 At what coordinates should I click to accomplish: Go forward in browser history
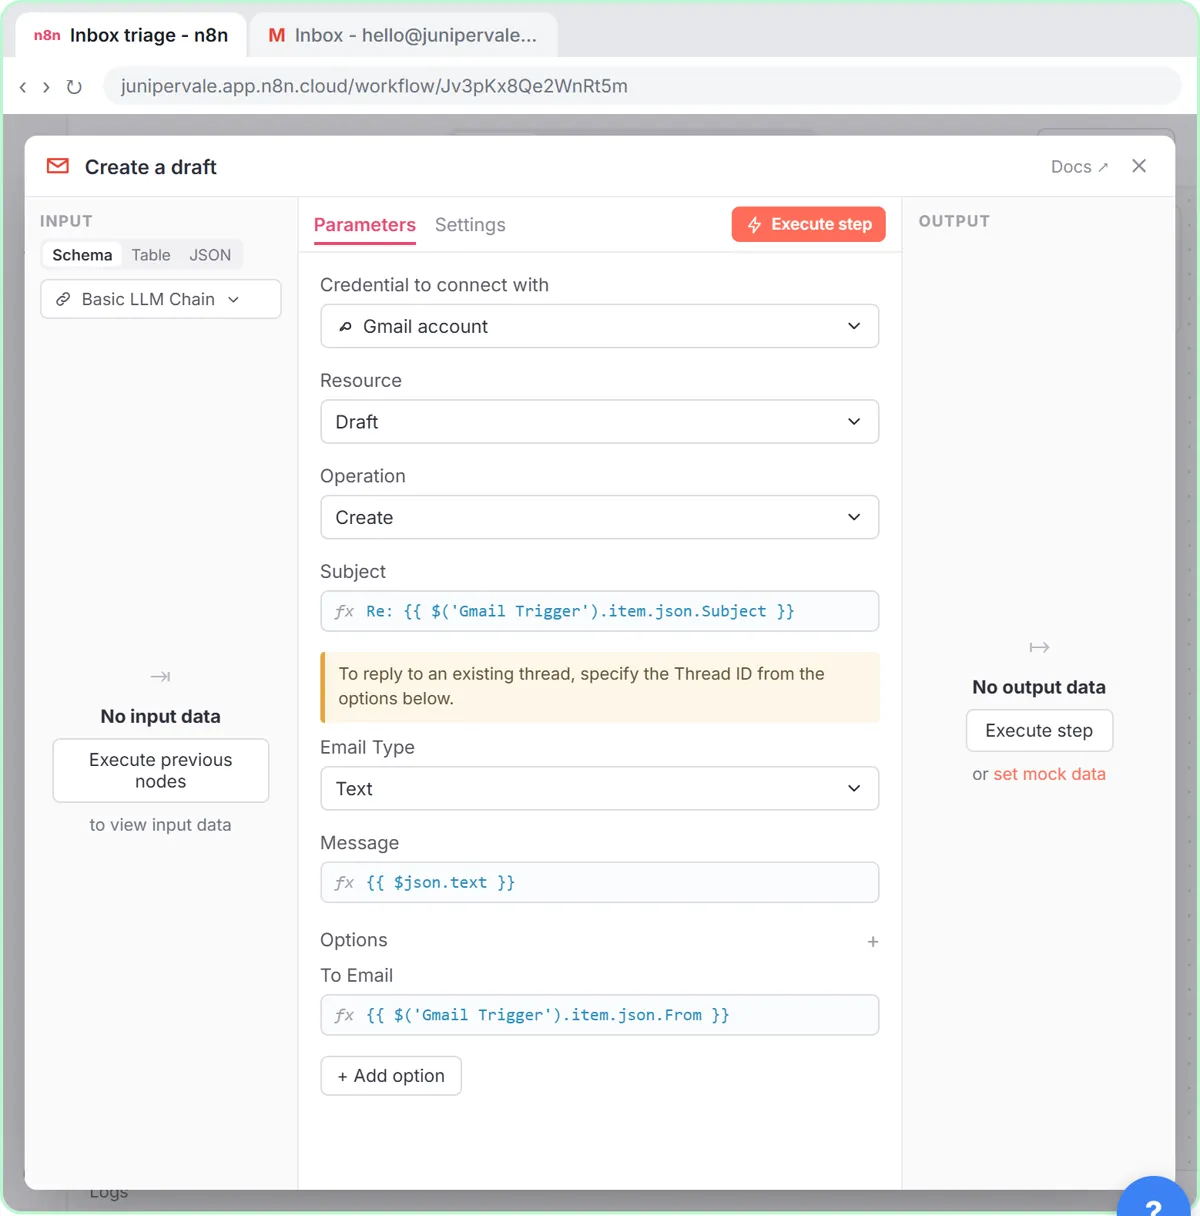[46, 87]
